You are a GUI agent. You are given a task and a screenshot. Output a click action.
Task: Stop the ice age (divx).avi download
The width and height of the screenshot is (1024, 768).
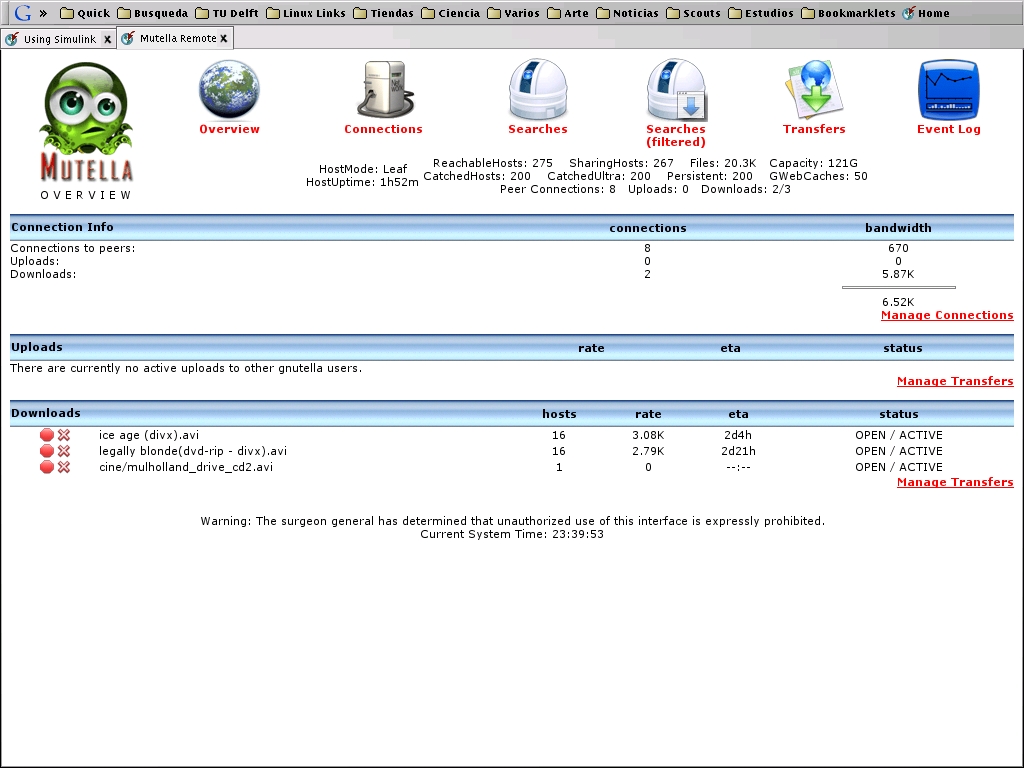pyautogui.click(x=46, y=435)
